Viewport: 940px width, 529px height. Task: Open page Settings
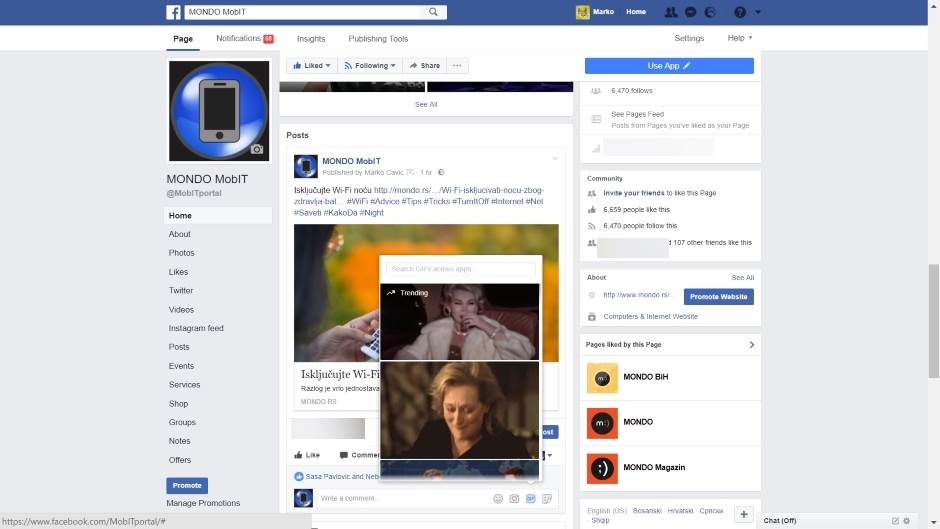tap(689, 38)
